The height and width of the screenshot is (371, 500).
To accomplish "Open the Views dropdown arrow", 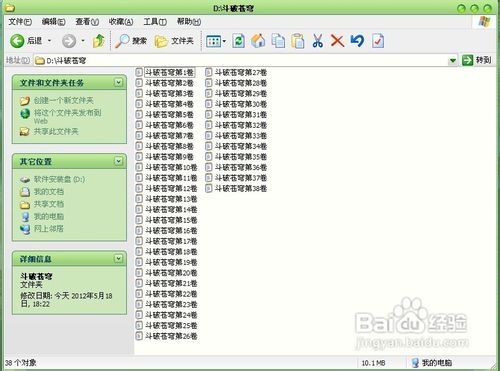I will [224, 41].
